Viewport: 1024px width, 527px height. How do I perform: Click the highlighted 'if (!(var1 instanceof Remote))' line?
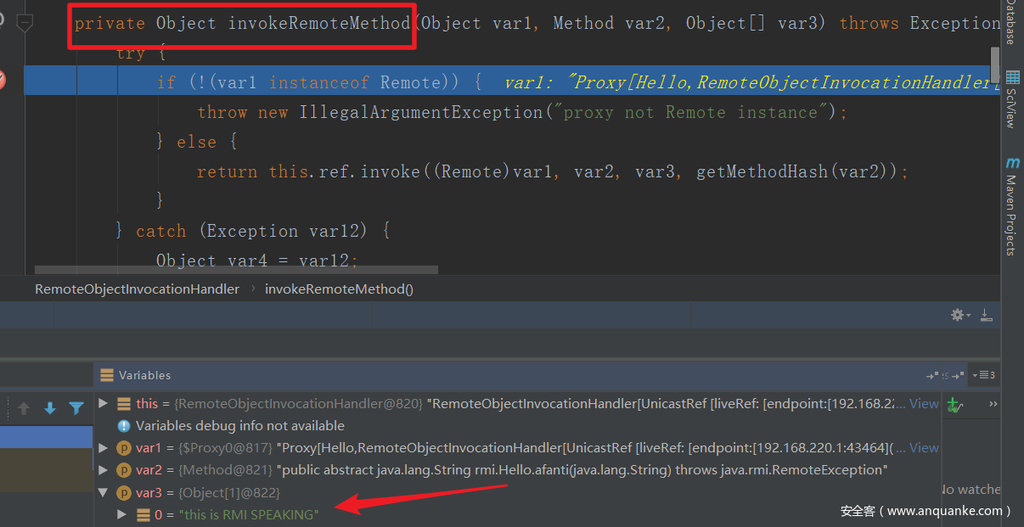click(512, 82)
